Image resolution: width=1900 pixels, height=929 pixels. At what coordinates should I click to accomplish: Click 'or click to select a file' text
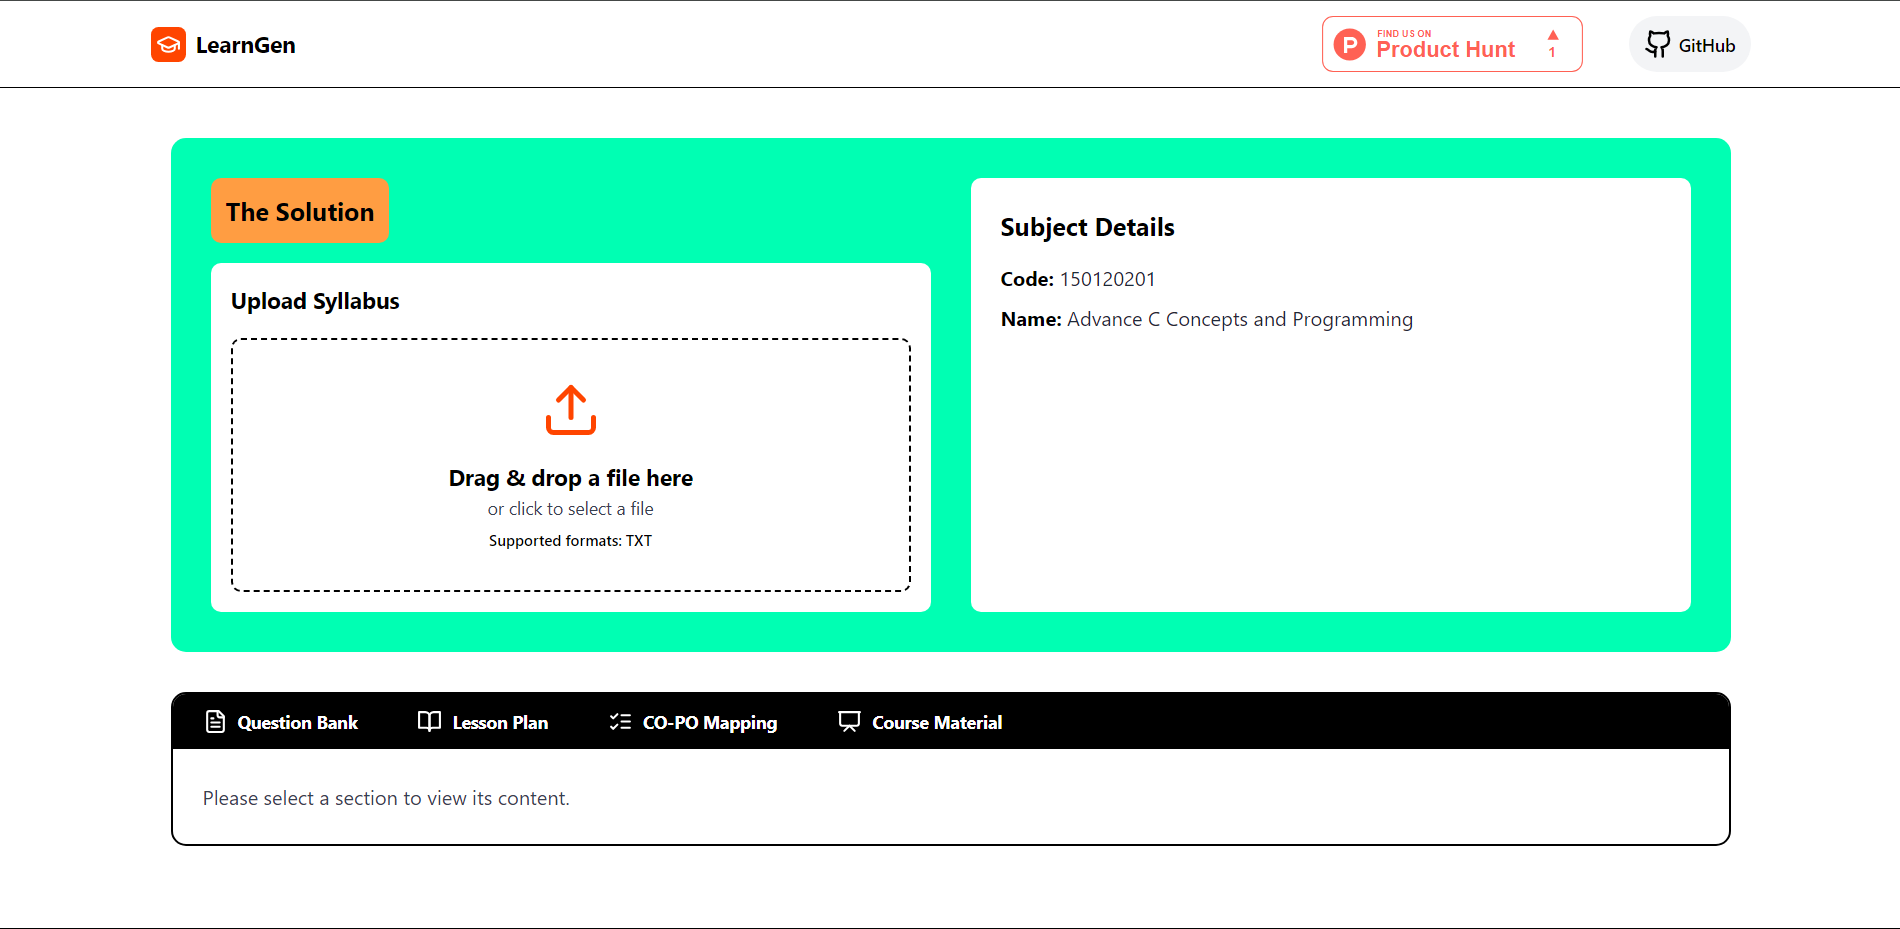pos(571,509)
